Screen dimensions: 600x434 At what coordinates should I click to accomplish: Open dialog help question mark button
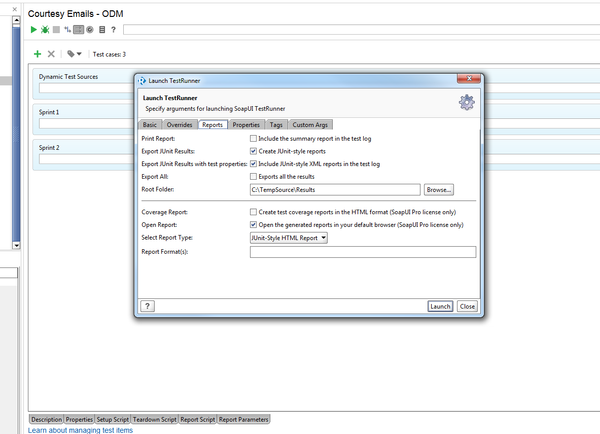point(147,306)
